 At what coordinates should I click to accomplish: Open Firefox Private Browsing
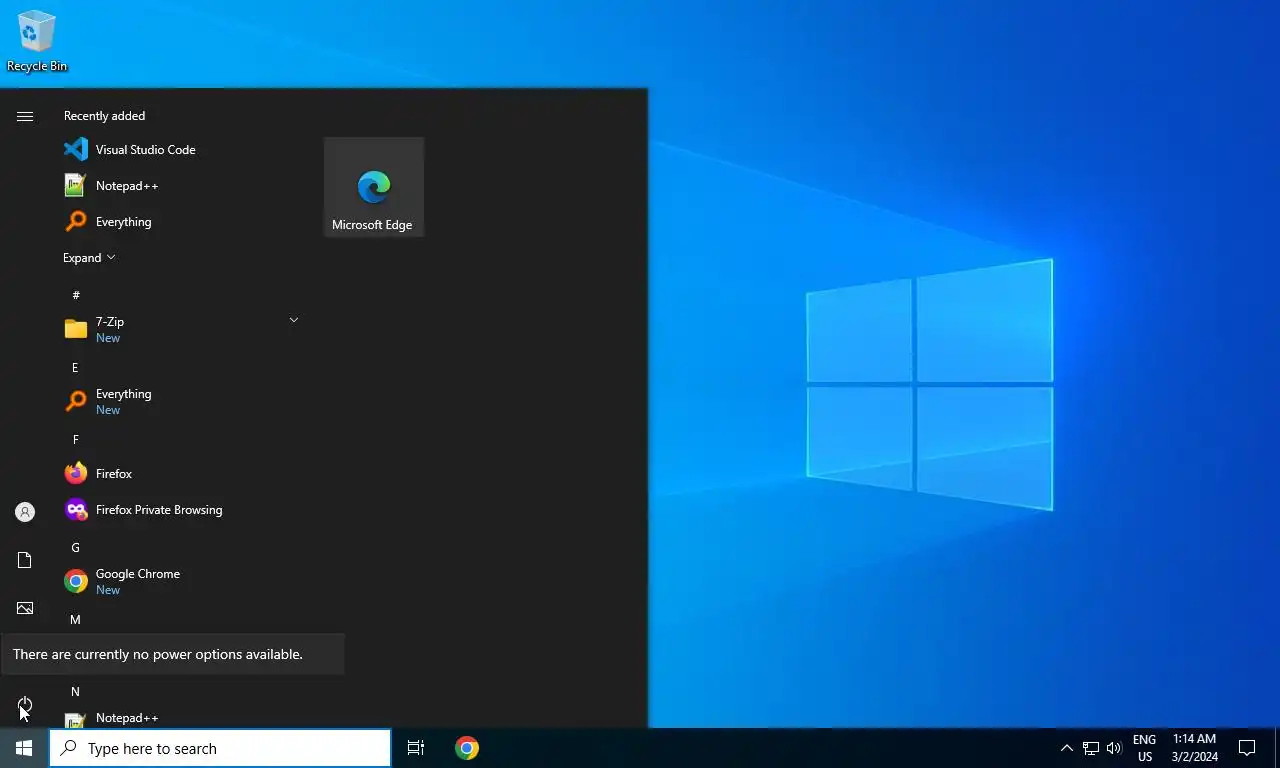click(x=180, y=510)
